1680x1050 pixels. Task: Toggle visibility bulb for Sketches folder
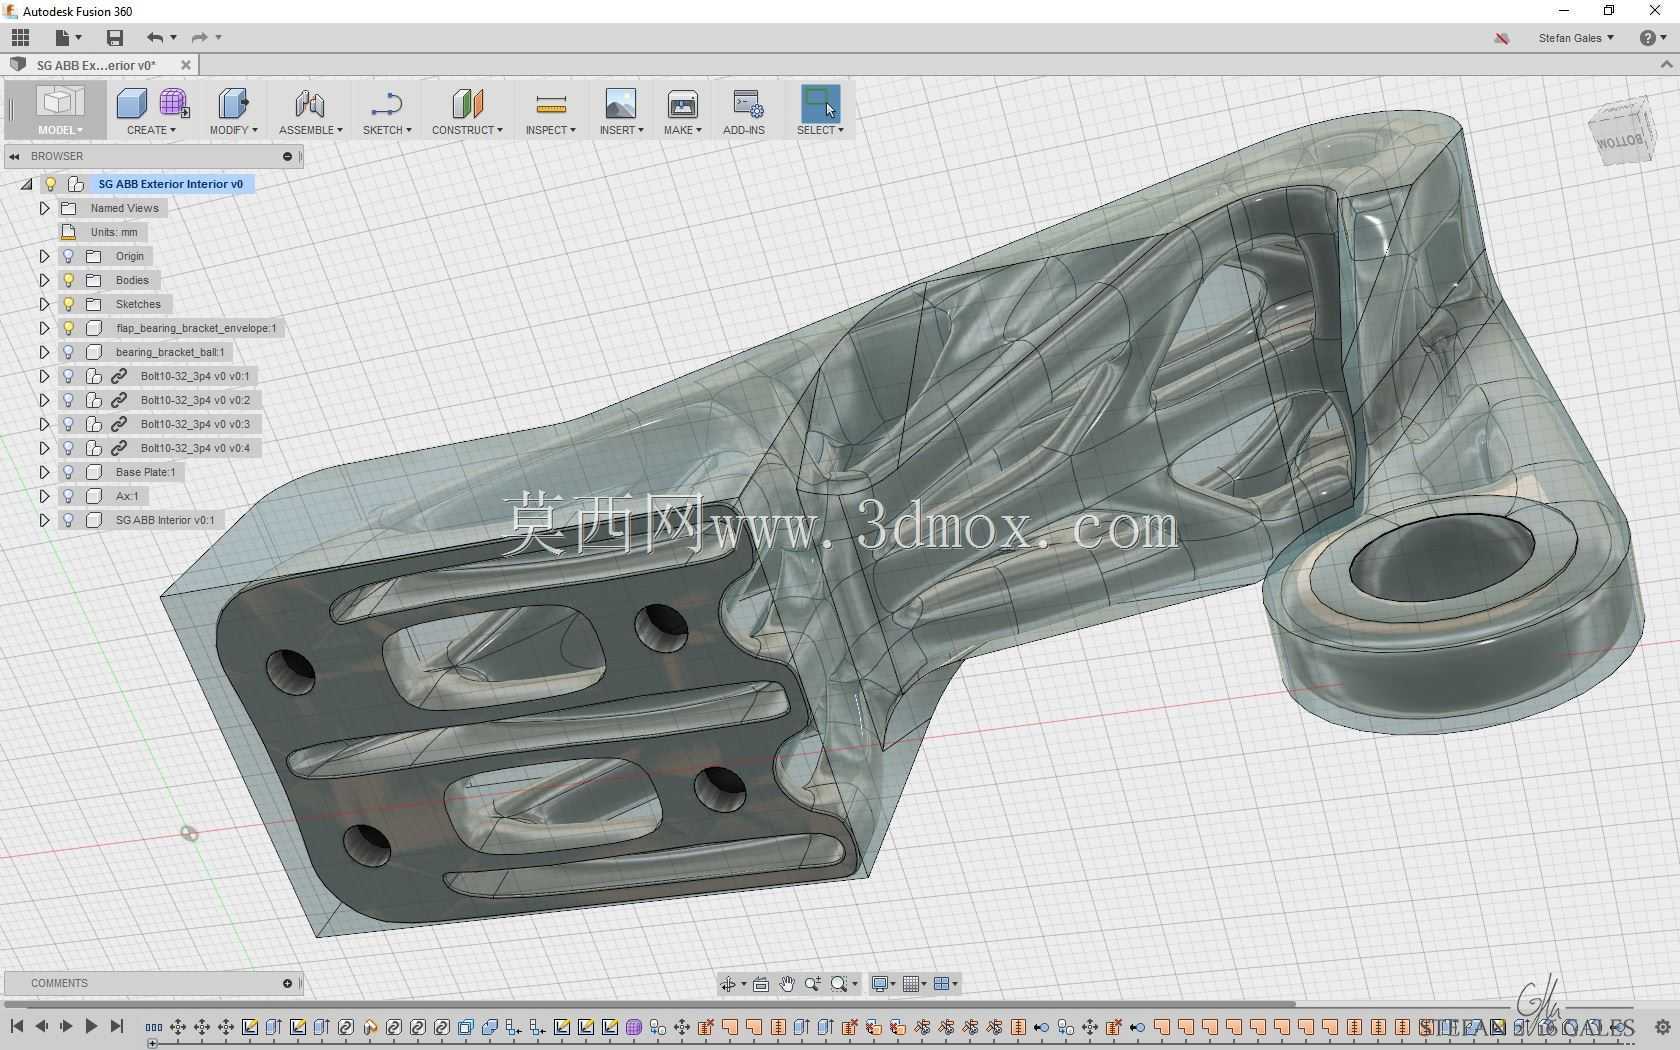[69, 304]
